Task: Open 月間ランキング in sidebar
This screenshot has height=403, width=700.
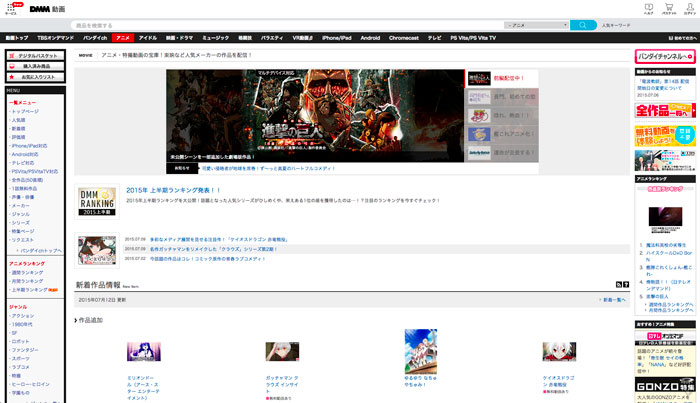Action: tap(27, 281)
